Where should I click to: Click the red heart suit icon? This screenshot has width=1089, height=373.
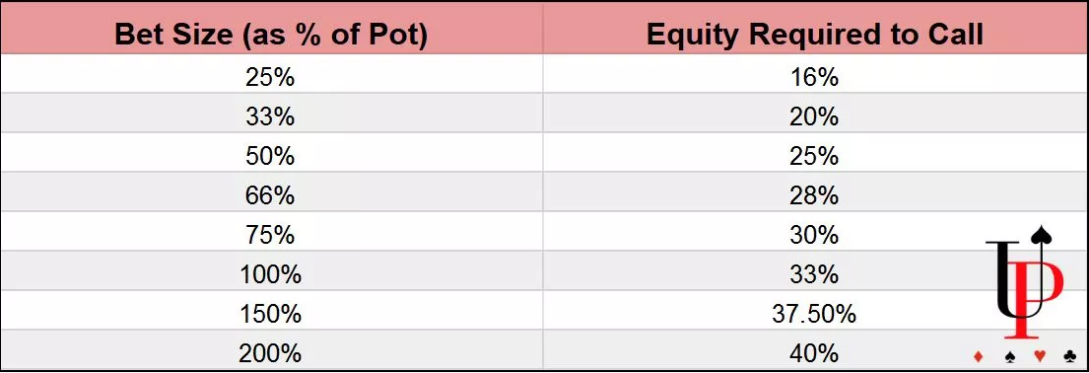point(1040,356)
